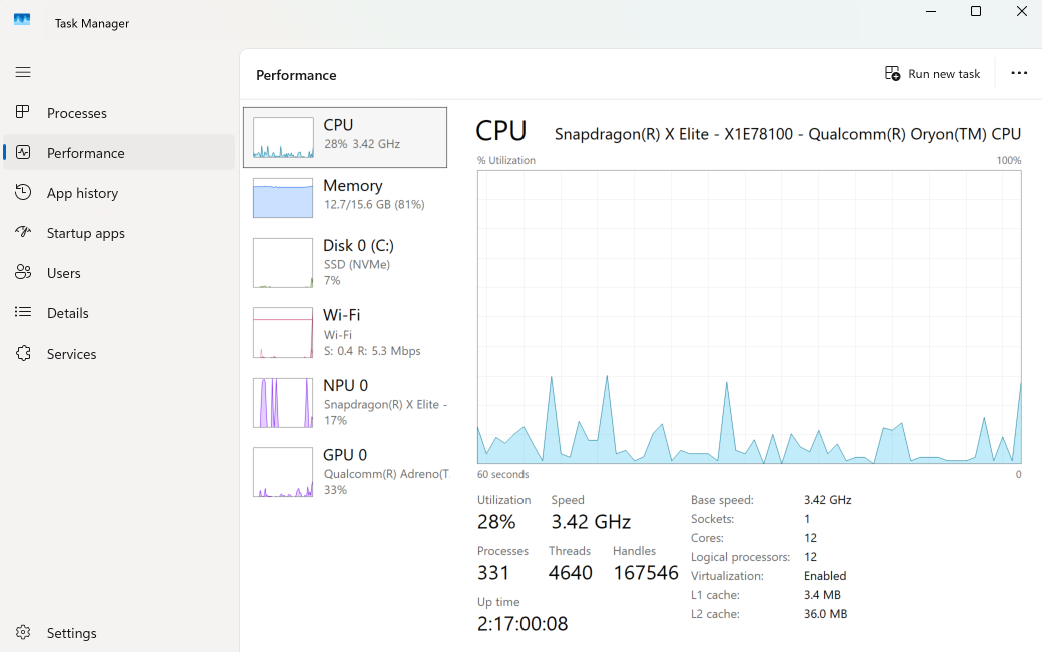Viewport: 1042px width, 652px height.
Task: Click Run new task button
Action: coord(933,74)
